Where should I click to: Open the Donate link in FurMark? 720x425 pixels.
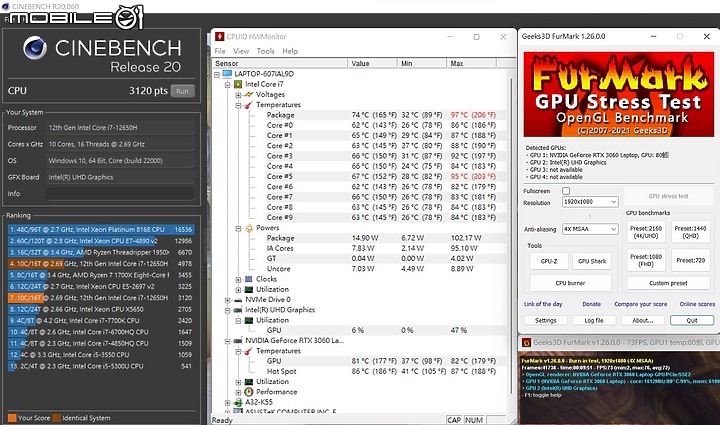(x=591, y=304)
